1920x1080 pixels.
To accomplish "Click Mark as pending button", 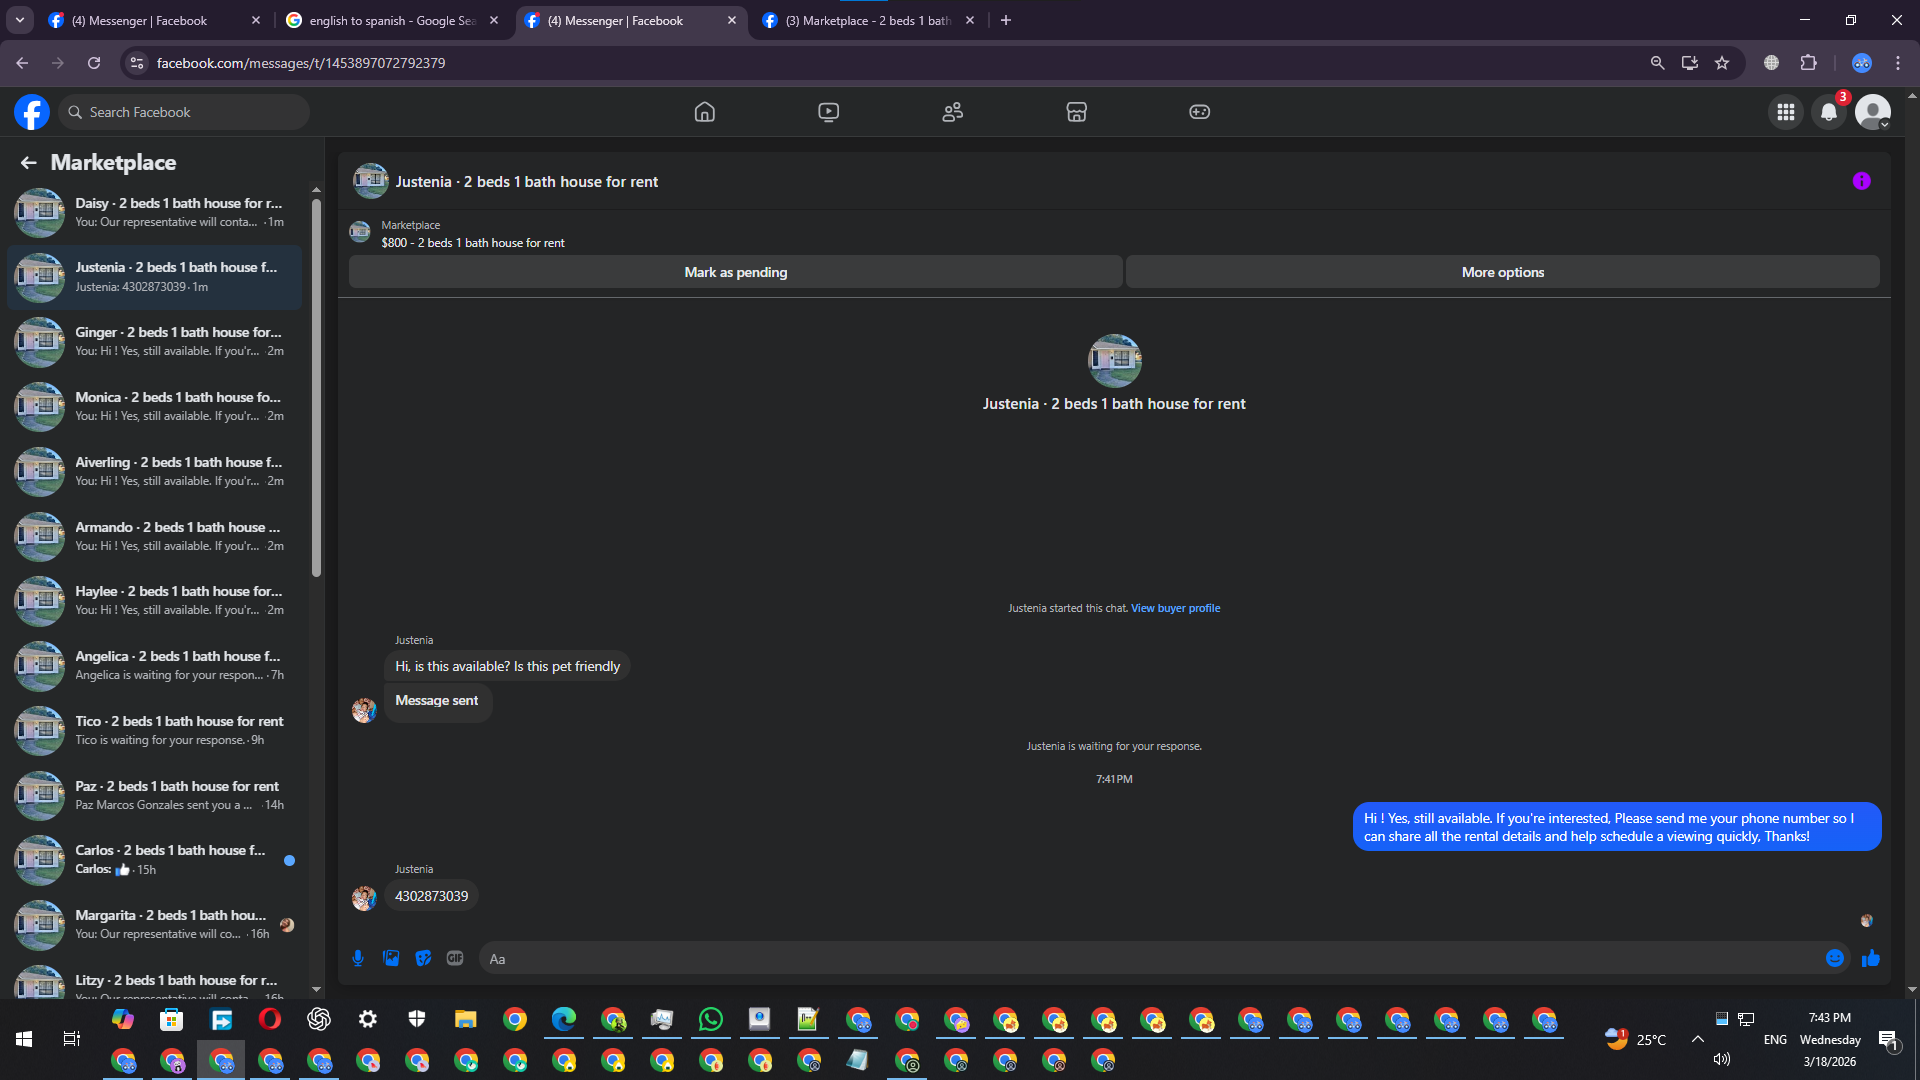I will [x=735, y=272].
